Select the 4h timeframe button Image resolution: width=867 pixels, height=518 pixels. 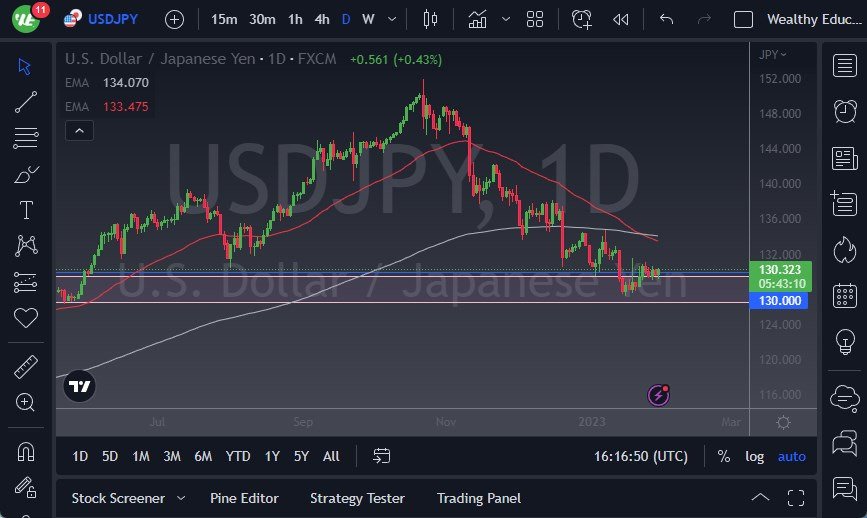point(321,19)
